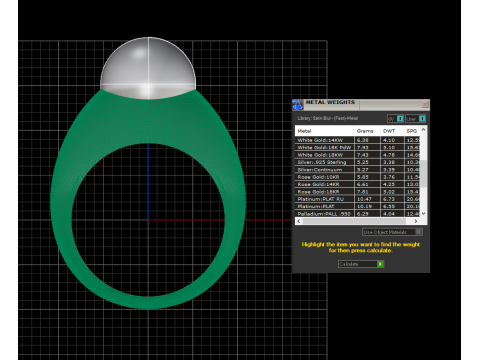Select the Silver:Continuum row
The width and height of the screenshot is (480, 360).
(x=358, y=169)
